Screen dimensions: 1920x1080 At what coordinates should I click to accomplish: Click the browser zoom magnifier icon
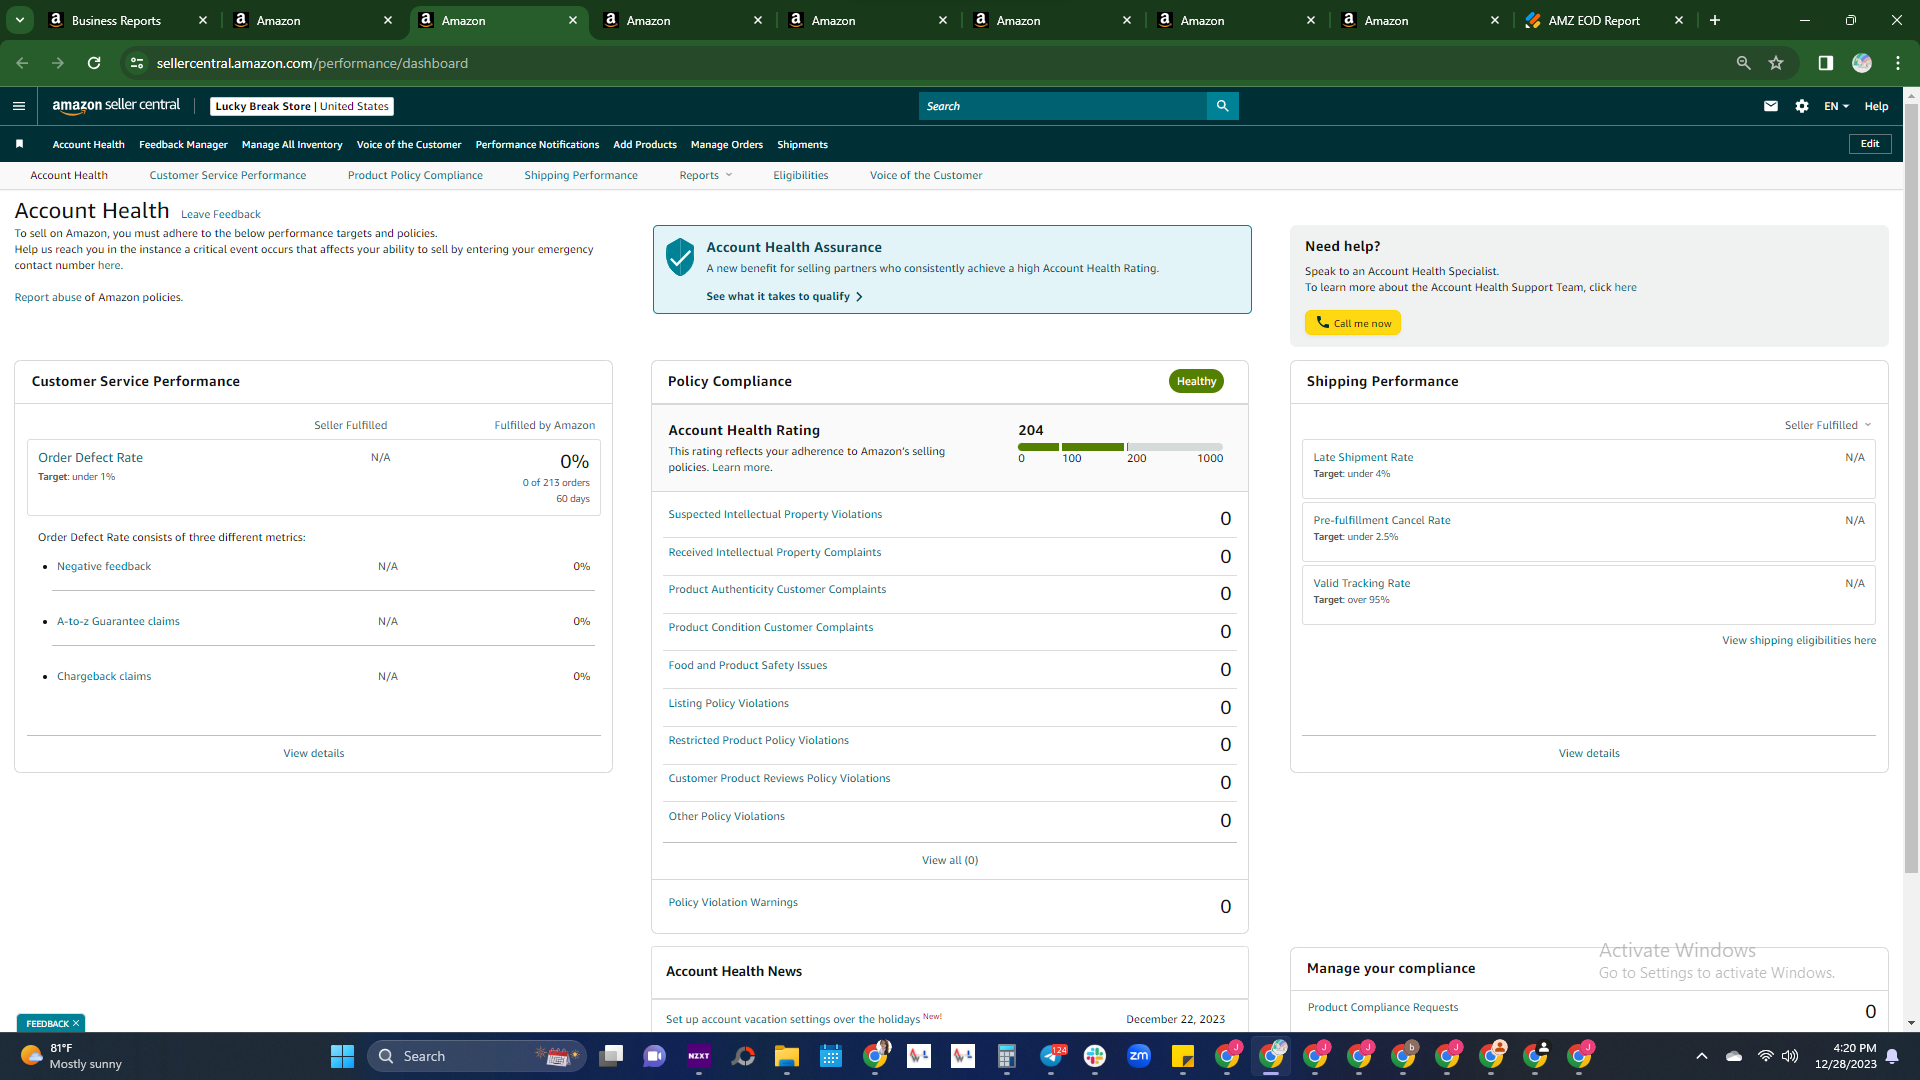pyautogui.click(x=1743, y=63)
